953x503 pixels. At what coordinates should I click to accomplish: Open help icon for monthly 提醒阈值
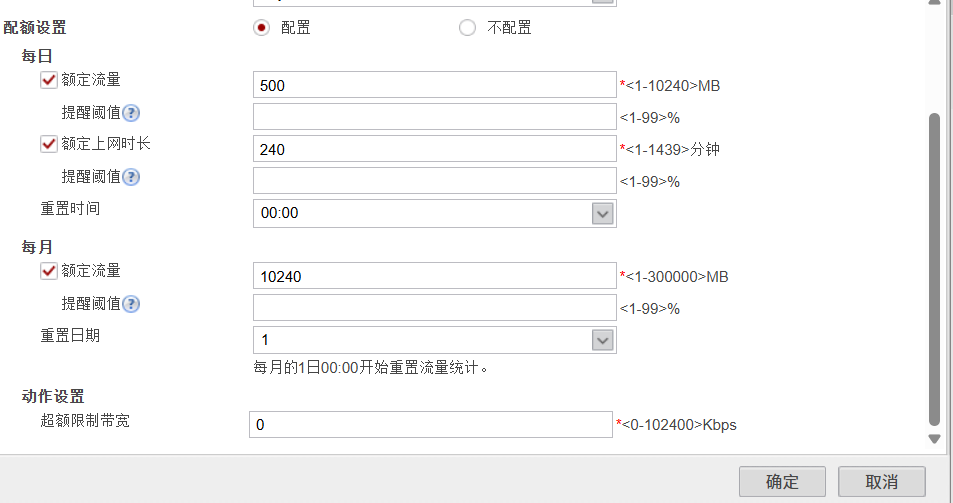pos(131,304)
